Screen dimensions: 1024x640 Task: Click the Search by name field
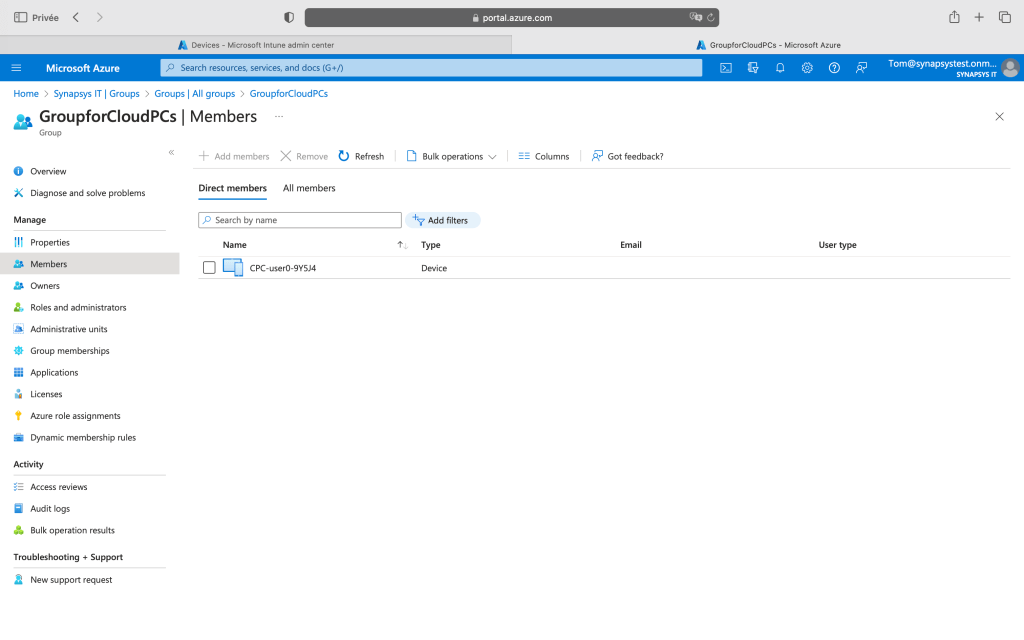click(x=300, y=220)
